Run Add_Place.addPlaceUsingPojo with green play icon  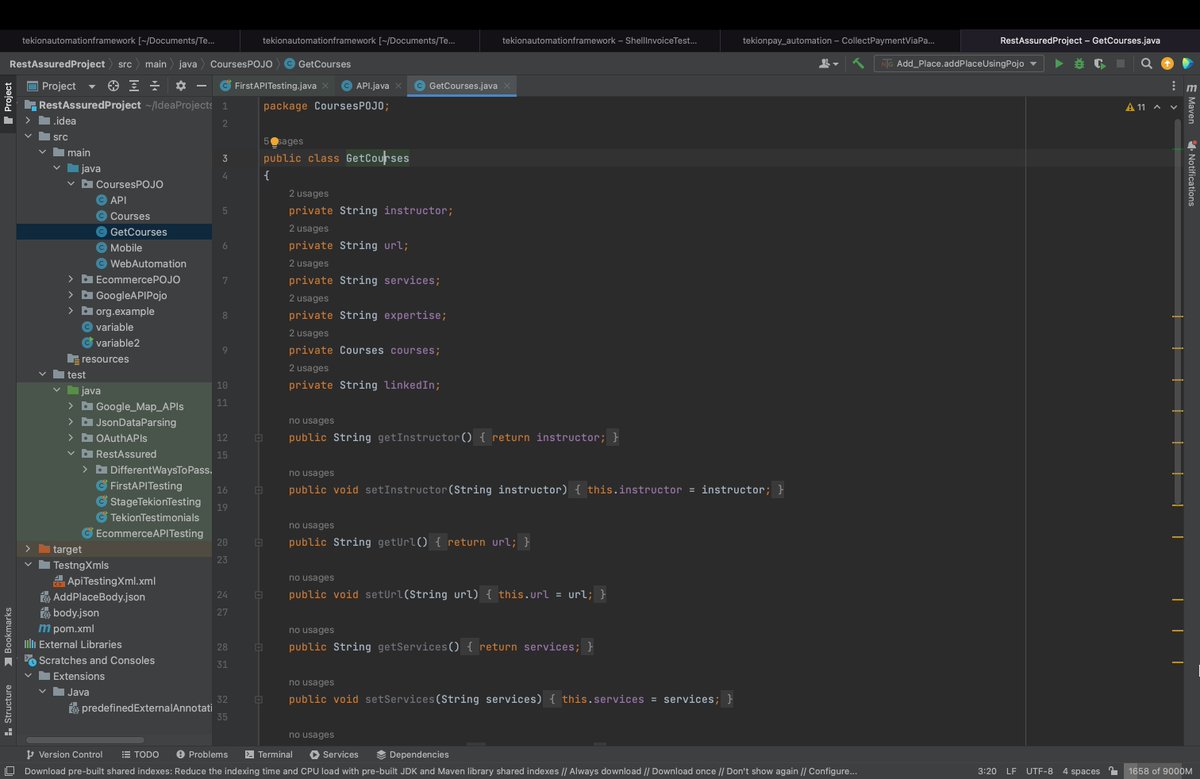click(x=1059, y=63)
